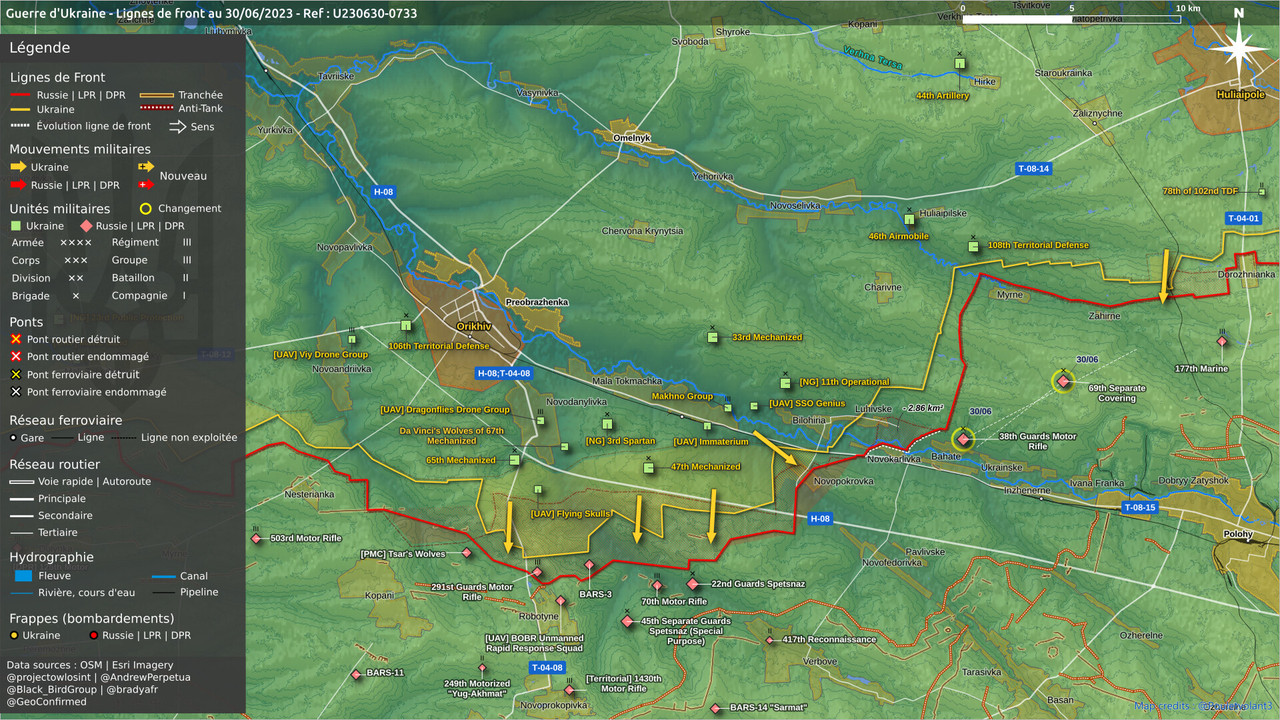The height and width of the screenshot is (720, 1280).
Task: Click the "Robotyne" village label
Action: tap(537, 617)
